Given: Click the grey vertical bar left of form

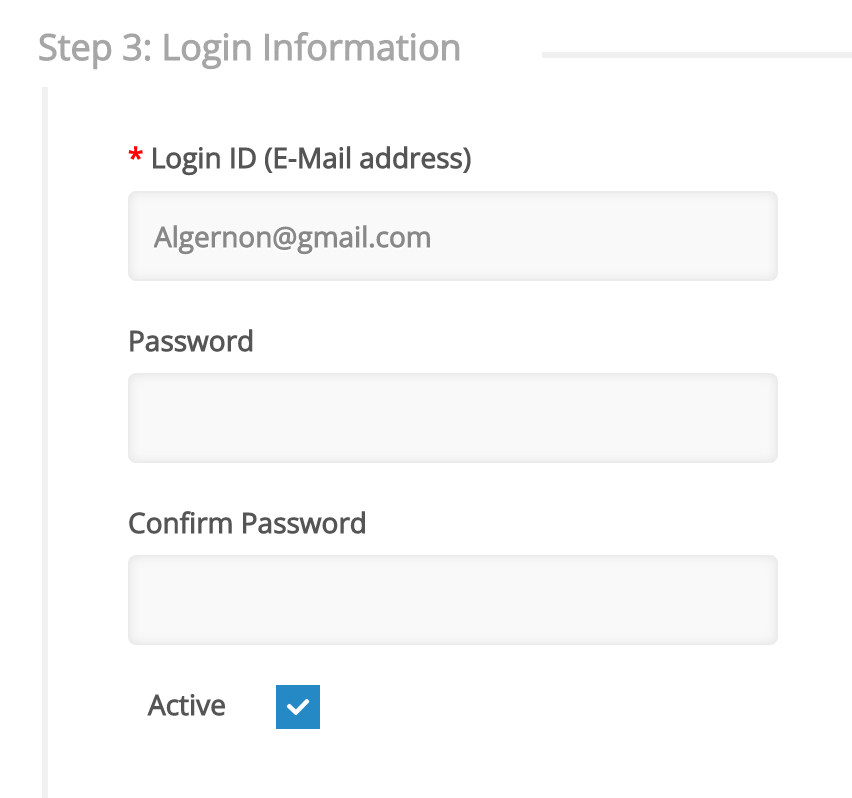Looking at the screenshot, I should click(44, 440).
